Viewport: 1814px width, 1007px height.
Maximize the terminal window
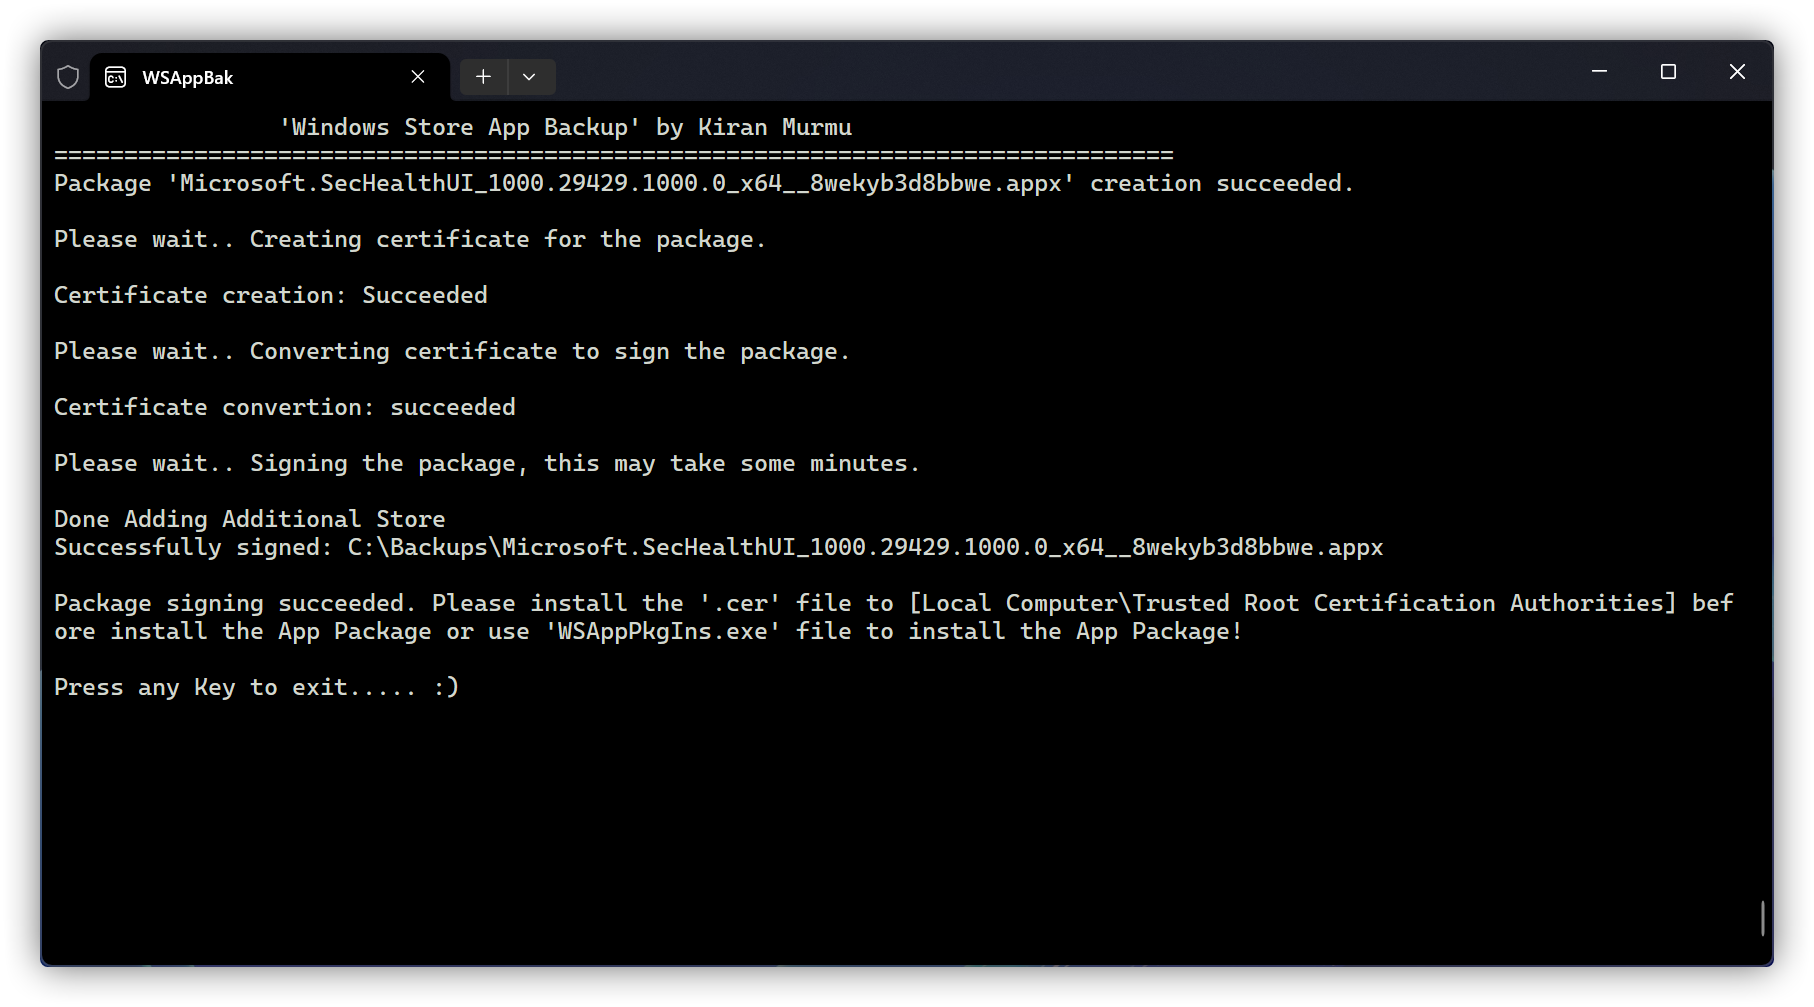tap(1668, 72)
